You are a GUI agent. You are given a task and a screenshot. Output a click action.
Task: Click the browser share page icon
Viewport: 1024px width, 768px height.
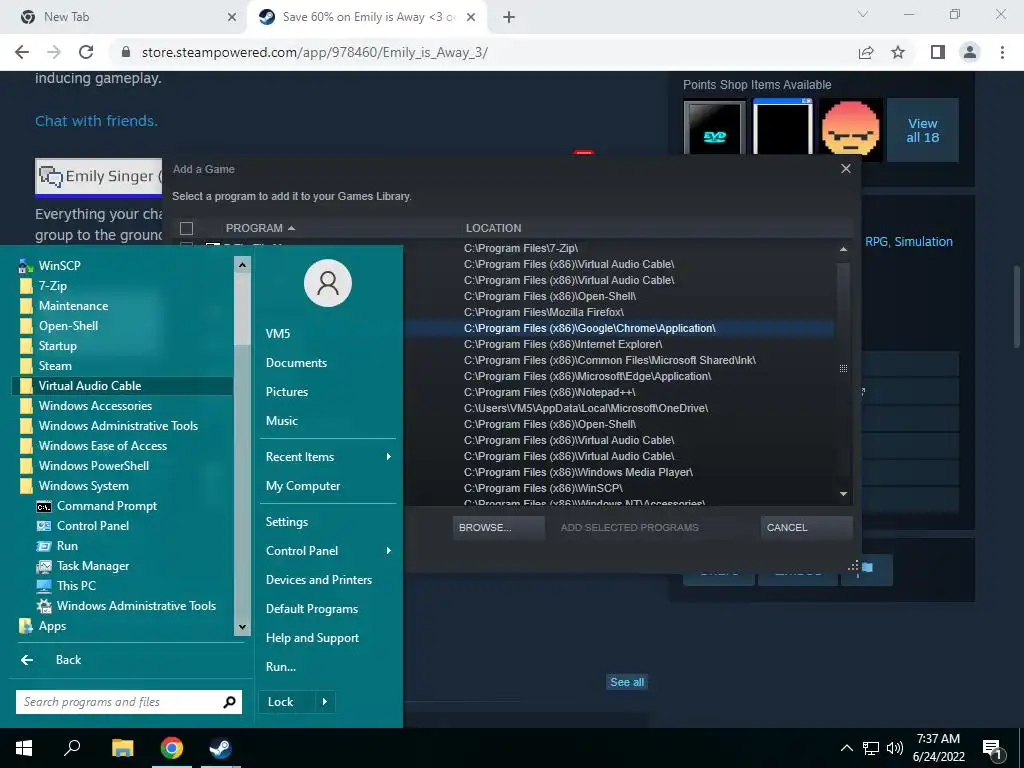click(866, 52)
